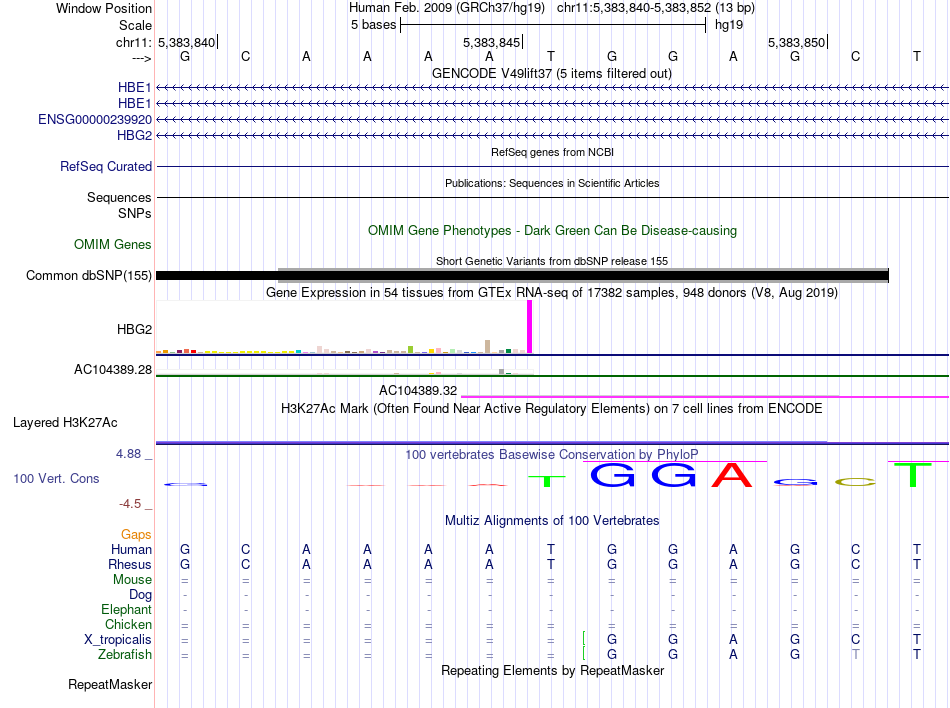Open the H3K27Ac Mark ENCODE track title
This screenshot has width=950, height=708.
pyautogui.click(x=552, y=409)
